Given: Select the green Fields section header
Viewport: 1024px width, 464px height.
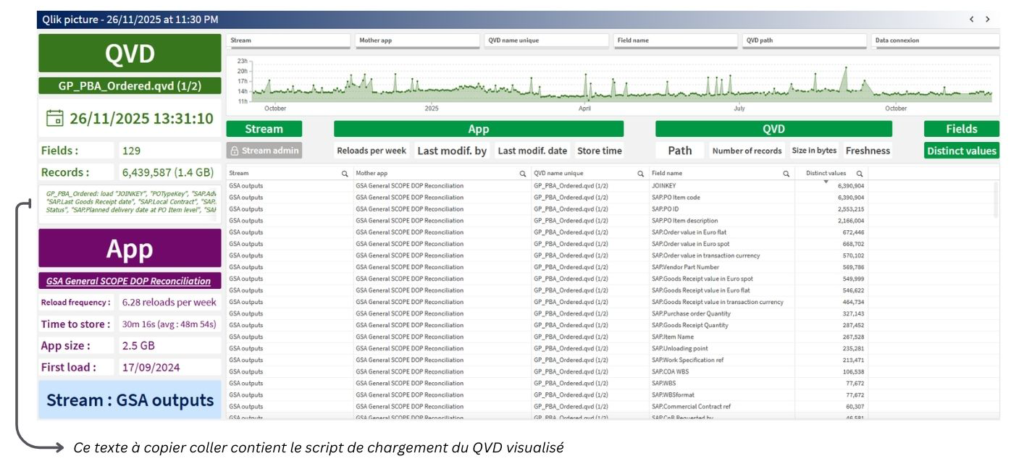Looking at the screenshot, I should click(x=961, y=129).
